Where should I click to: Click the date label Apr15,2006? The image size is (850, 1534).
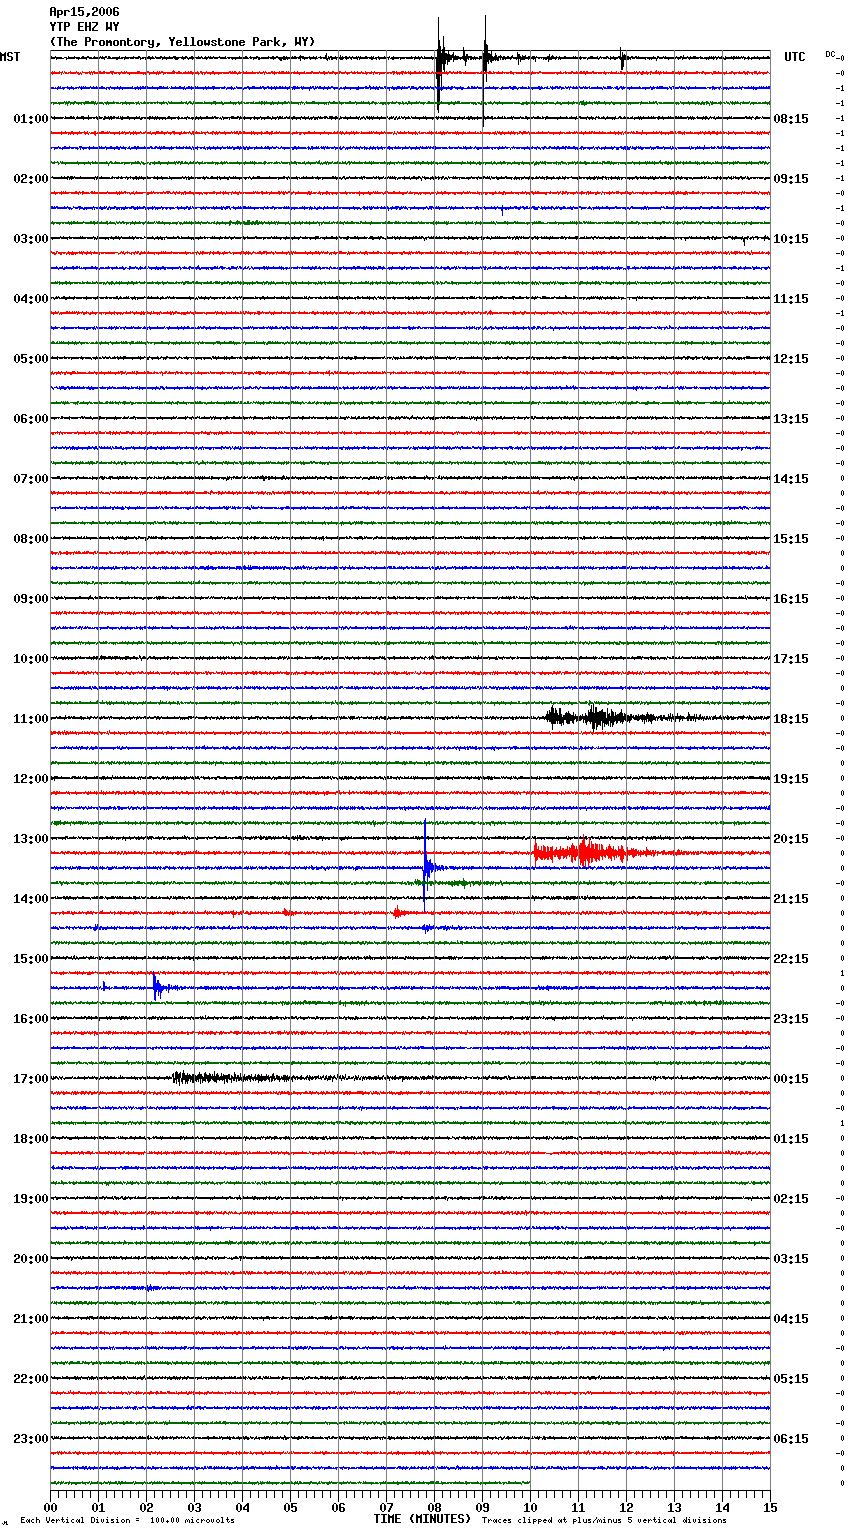[x=84, y=12]
